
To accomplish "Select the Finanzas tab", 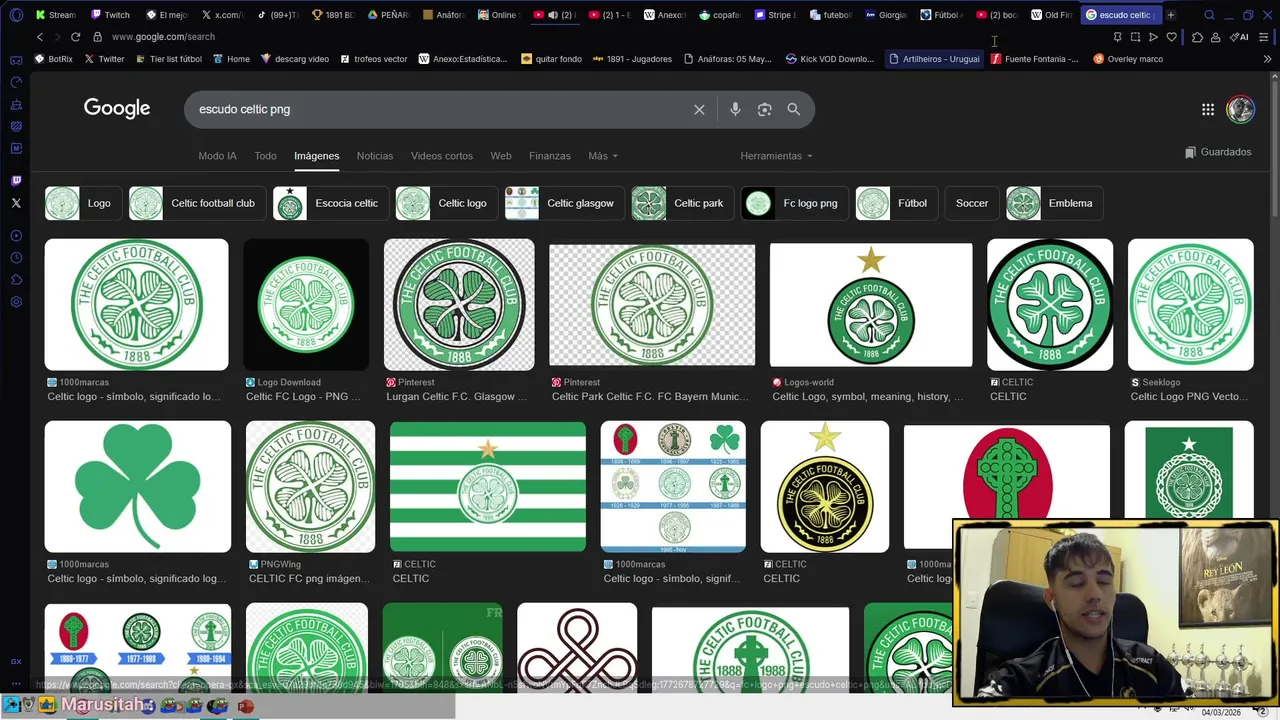I will [x=550, y=156].
